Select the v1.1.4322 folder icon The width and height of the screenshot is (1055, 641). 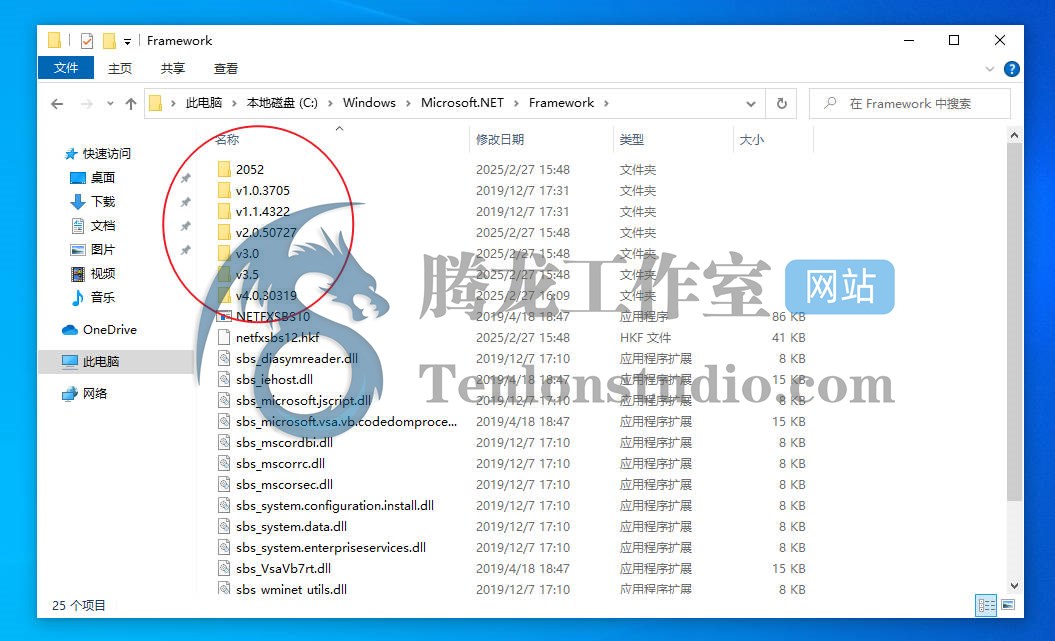(x=224, y=211)
